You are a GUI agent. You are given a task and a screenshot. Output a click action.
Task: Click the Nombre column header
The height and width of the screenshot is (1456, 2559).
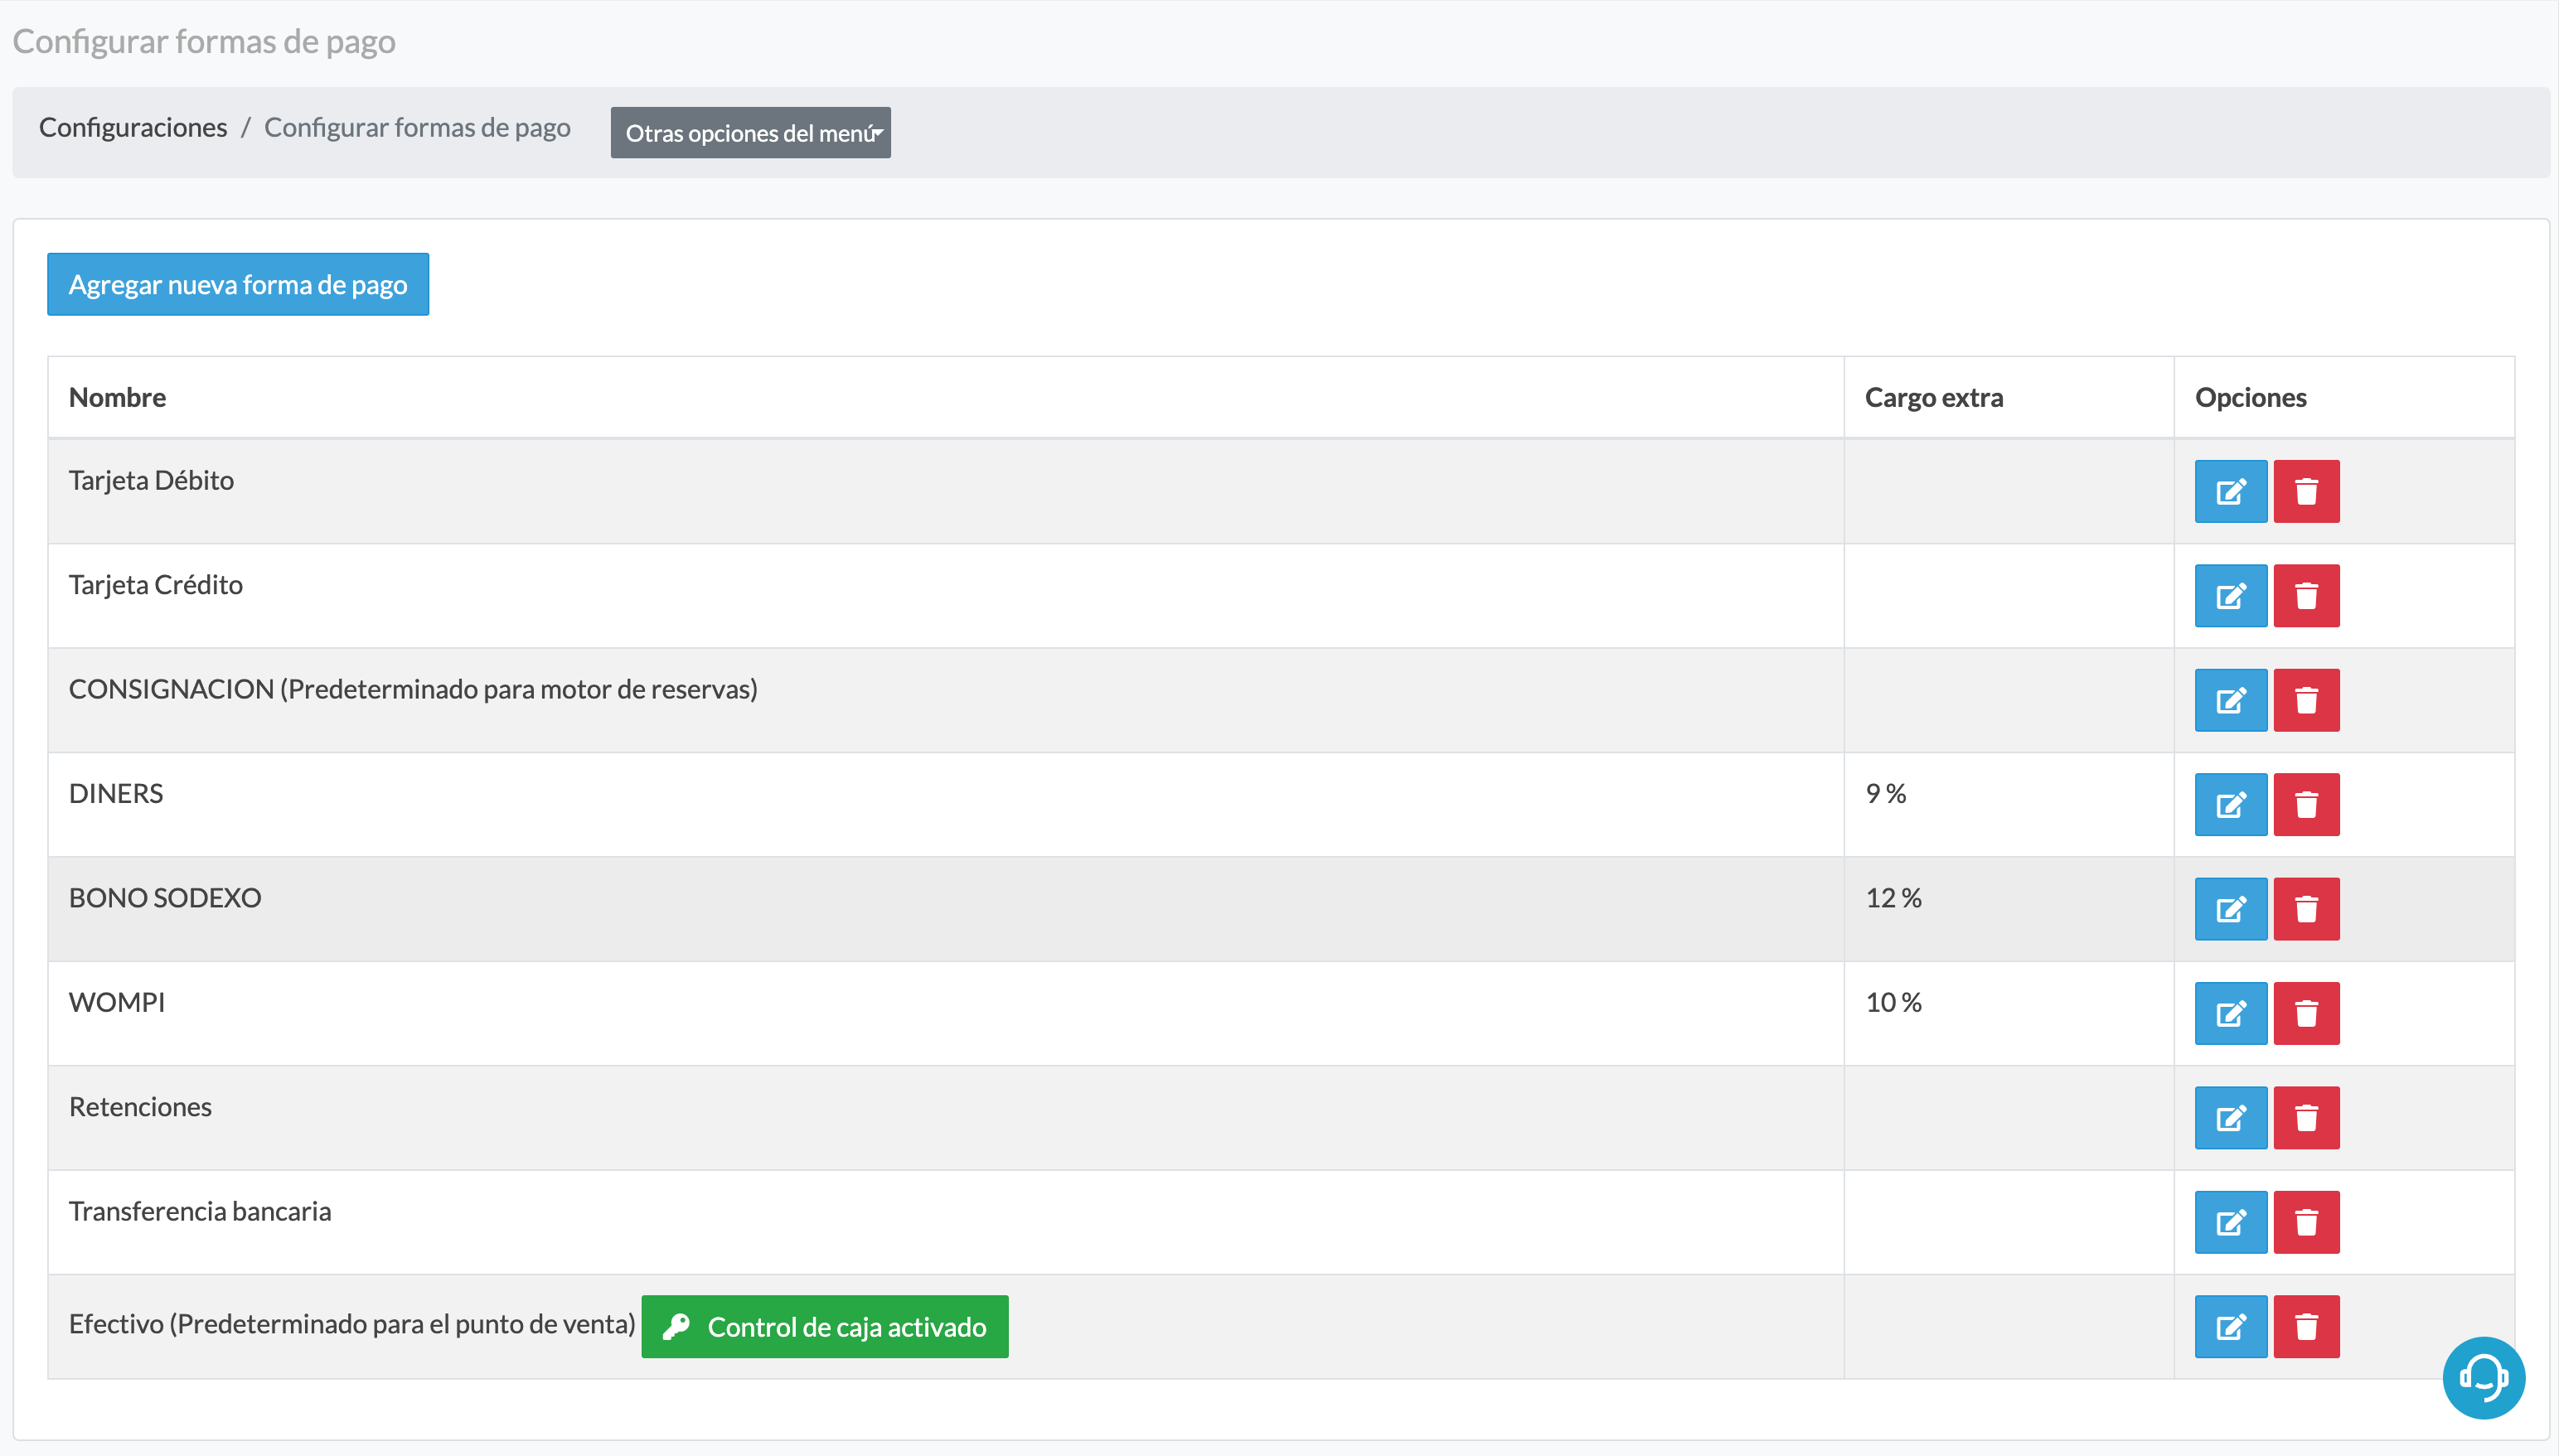tap(946, 397)
